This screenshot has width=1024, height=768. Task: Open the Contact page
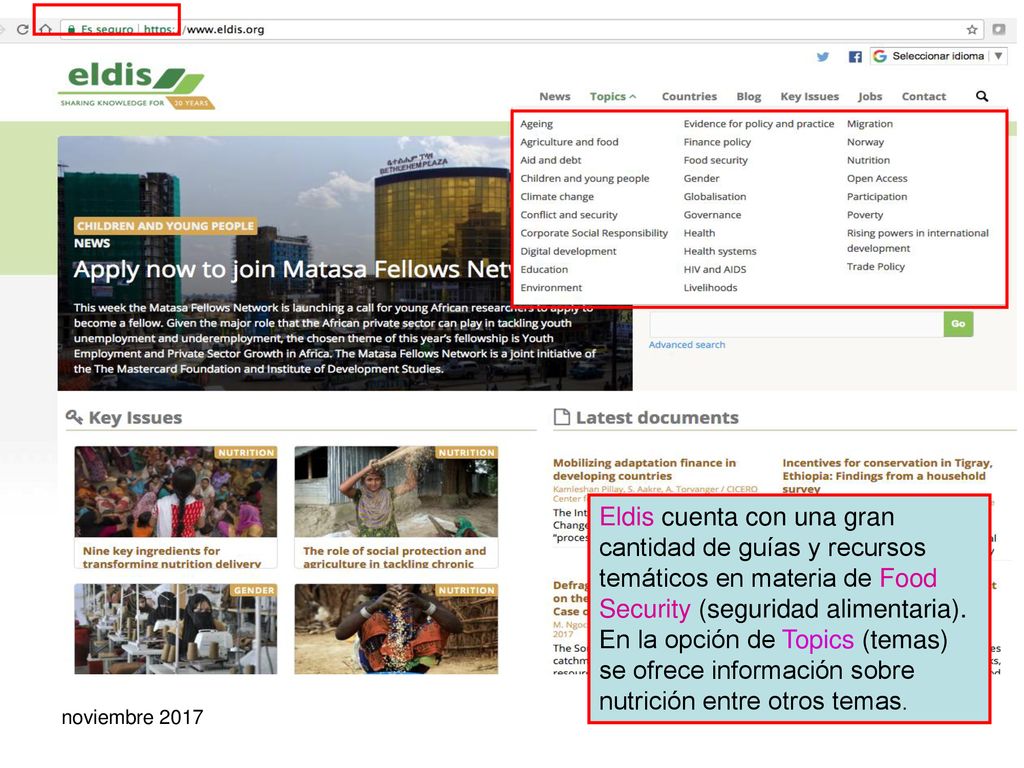point(923,97)
